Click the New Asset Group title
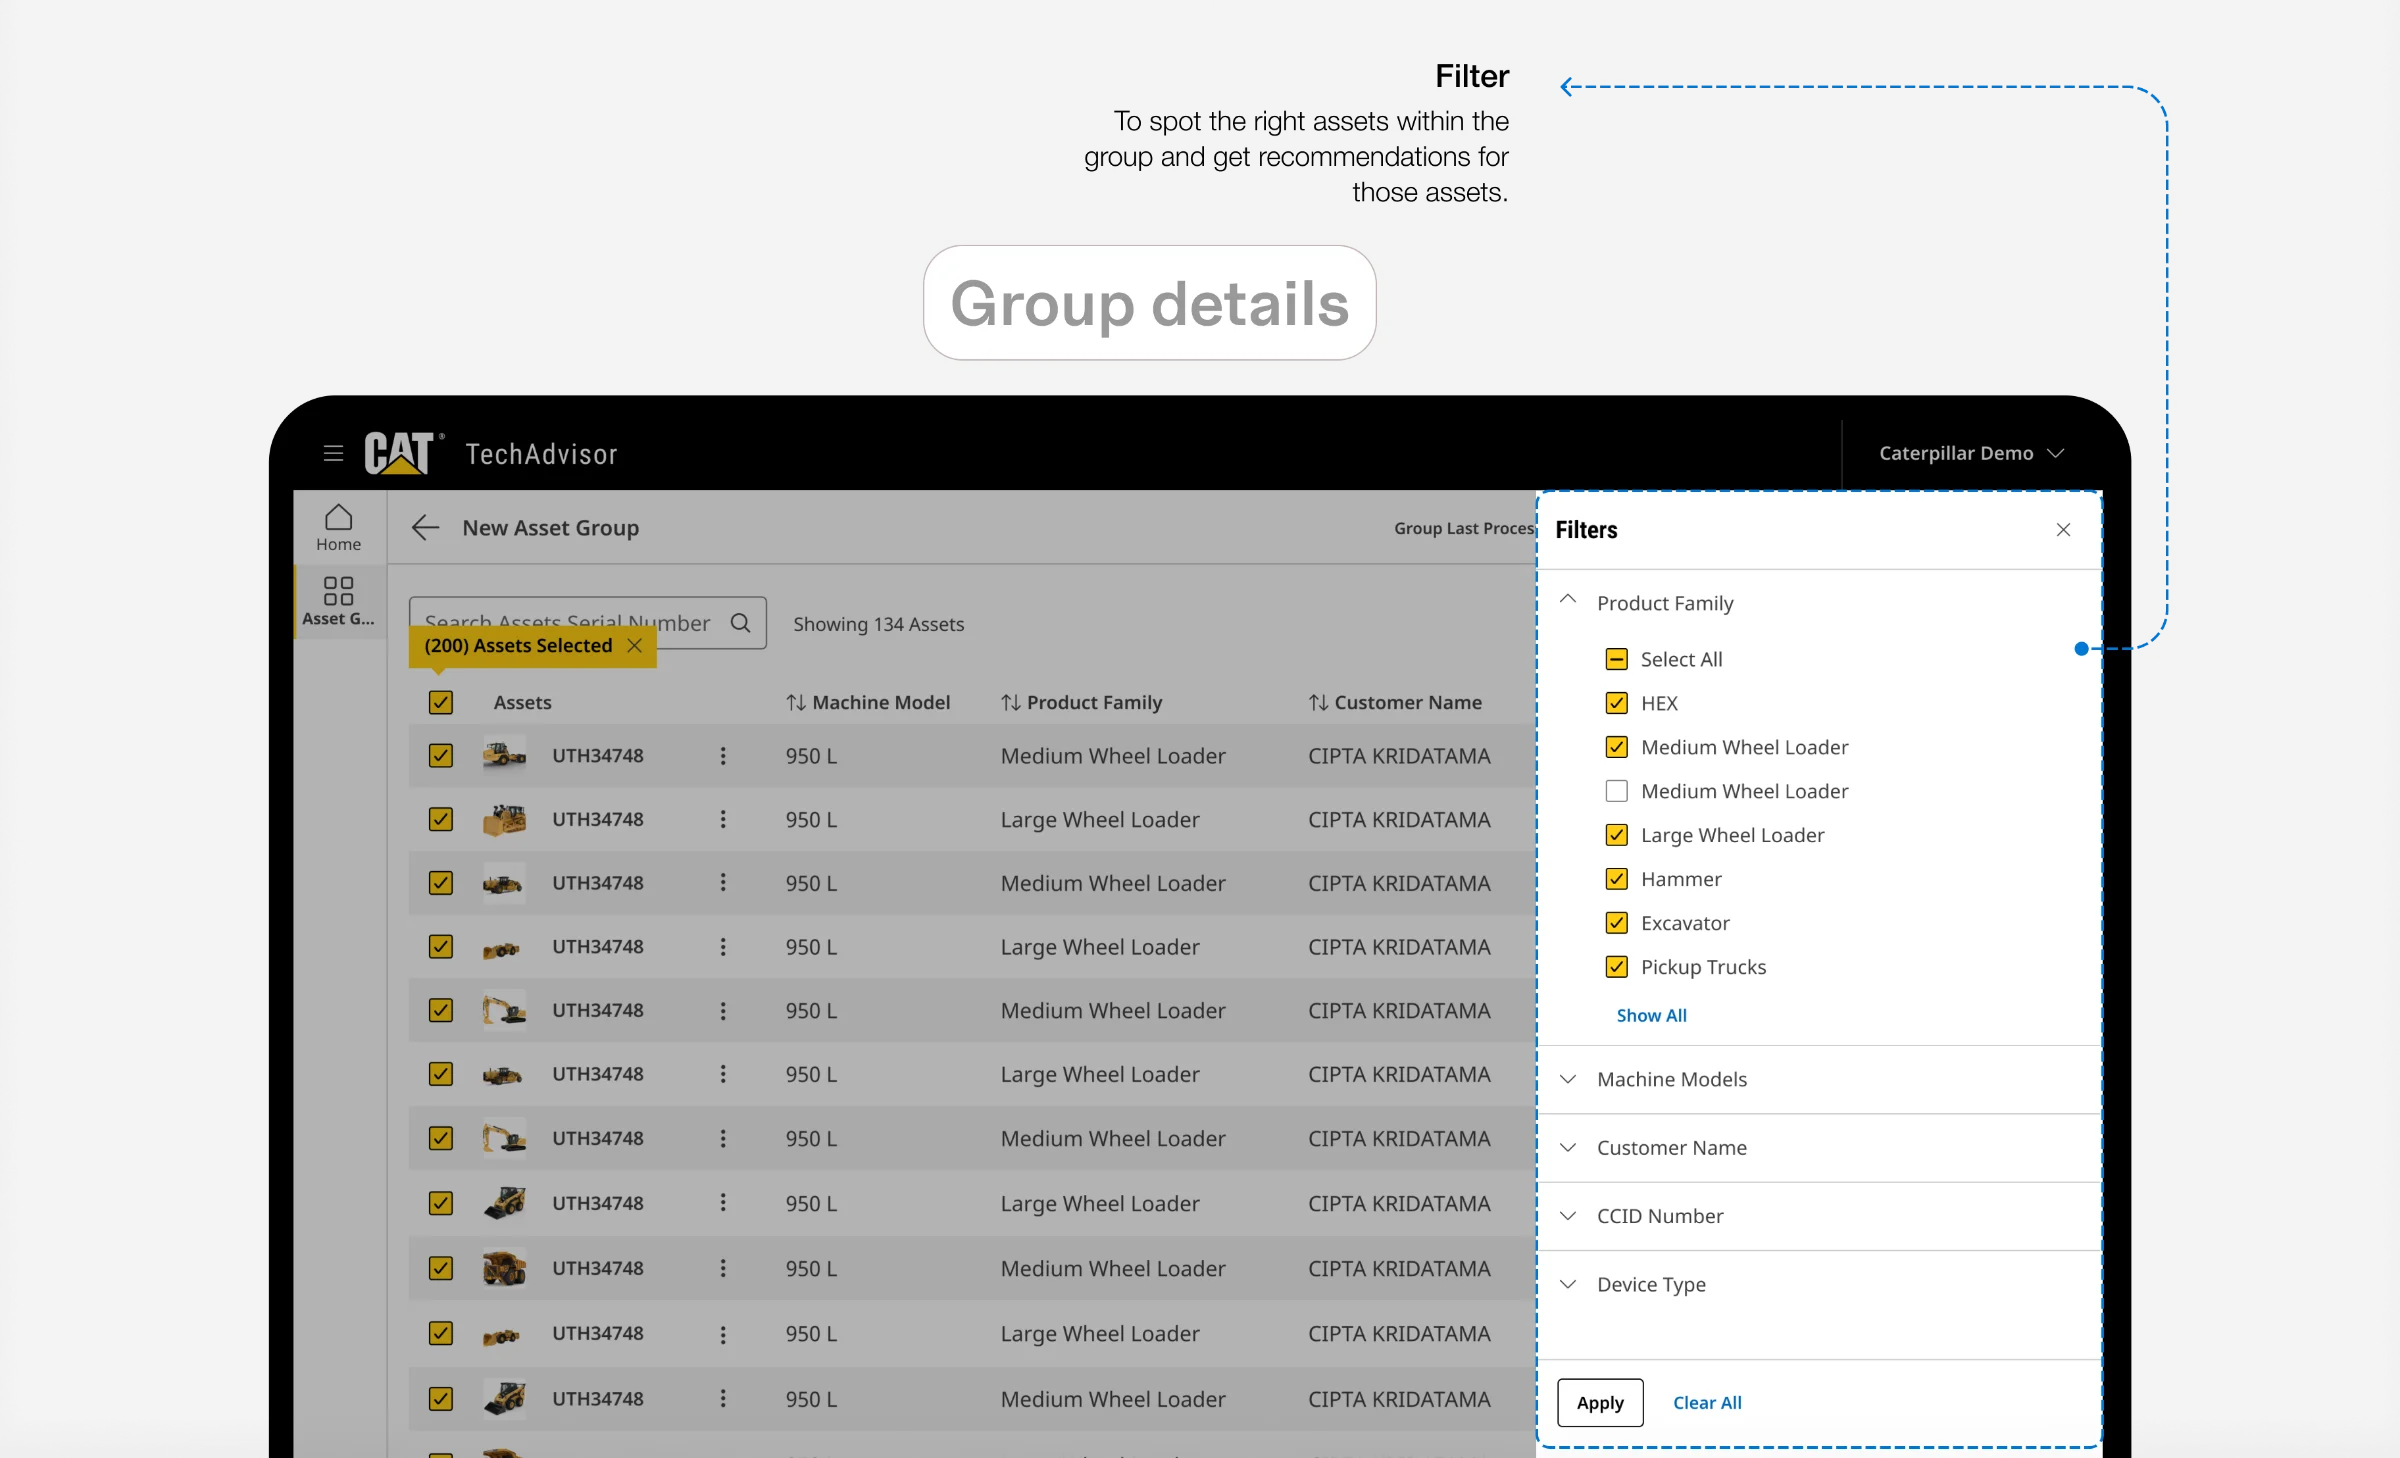 [x=550, y=528]
